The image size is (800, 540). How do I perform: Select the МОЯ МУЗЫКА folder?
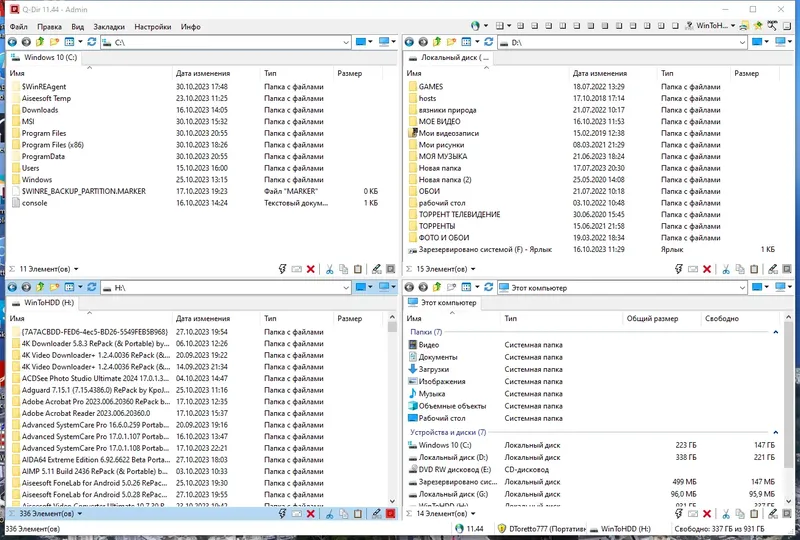(443, 156)
